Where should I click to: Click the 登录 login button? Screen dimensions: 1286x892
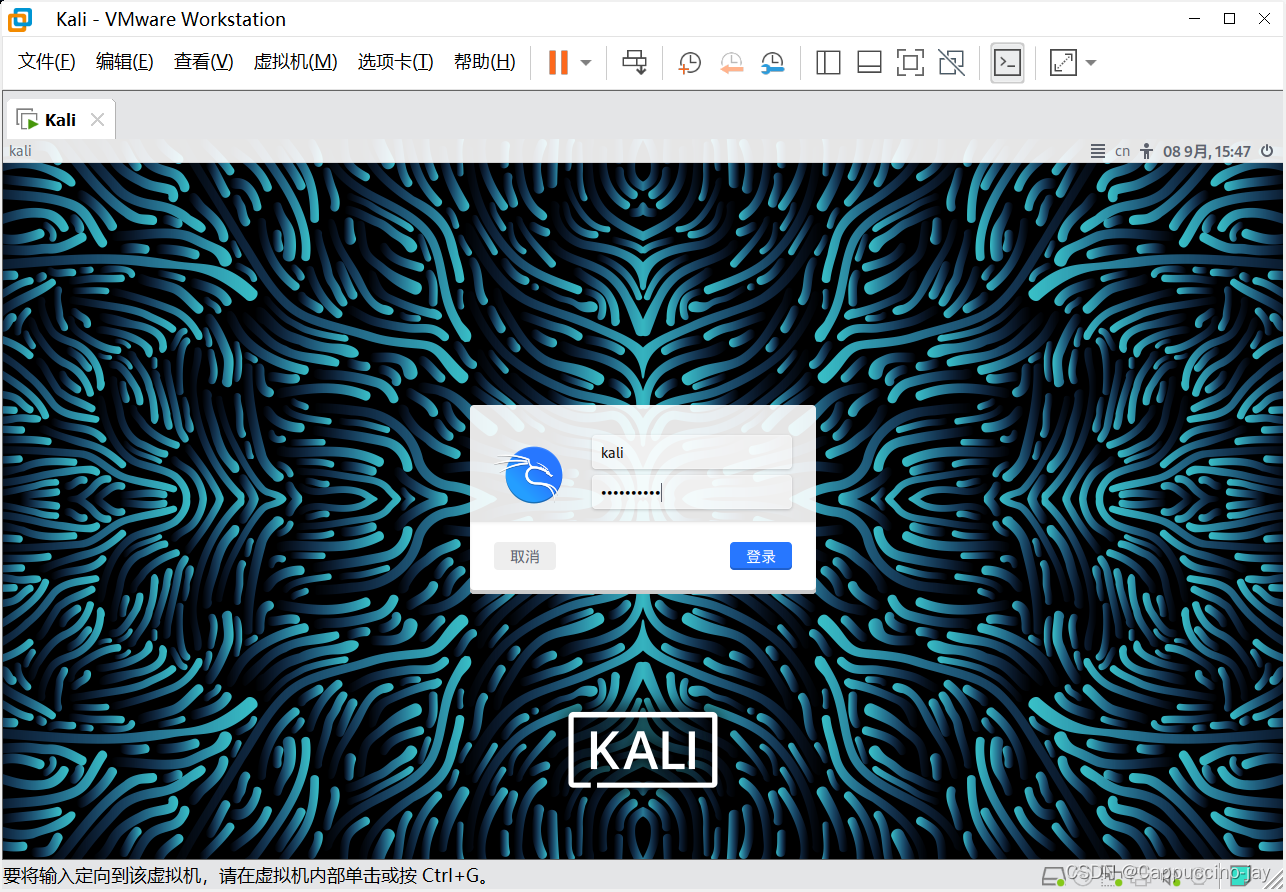pos(761,557)
